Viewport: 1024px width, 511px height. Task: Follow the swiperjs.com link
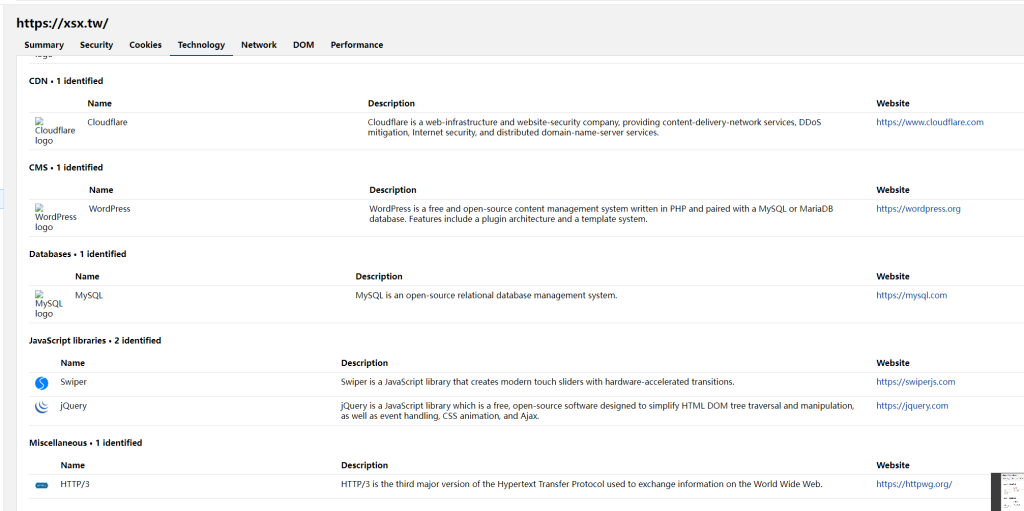click(x=916, y=382)
